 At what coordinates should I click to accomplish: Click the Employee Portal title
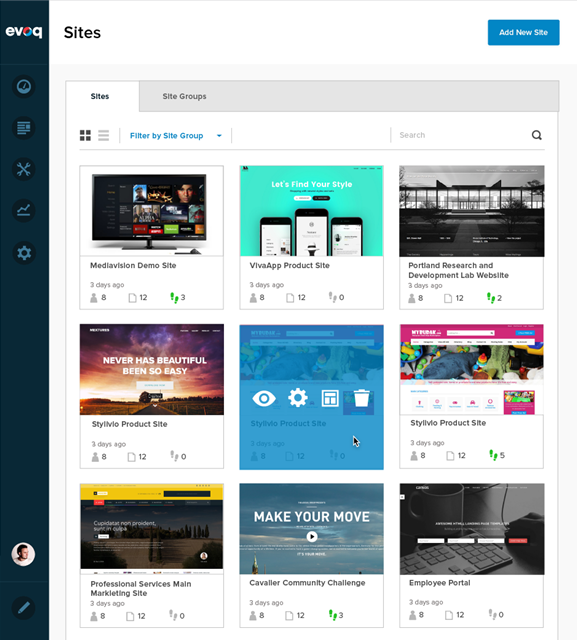[x=439, y=583]
